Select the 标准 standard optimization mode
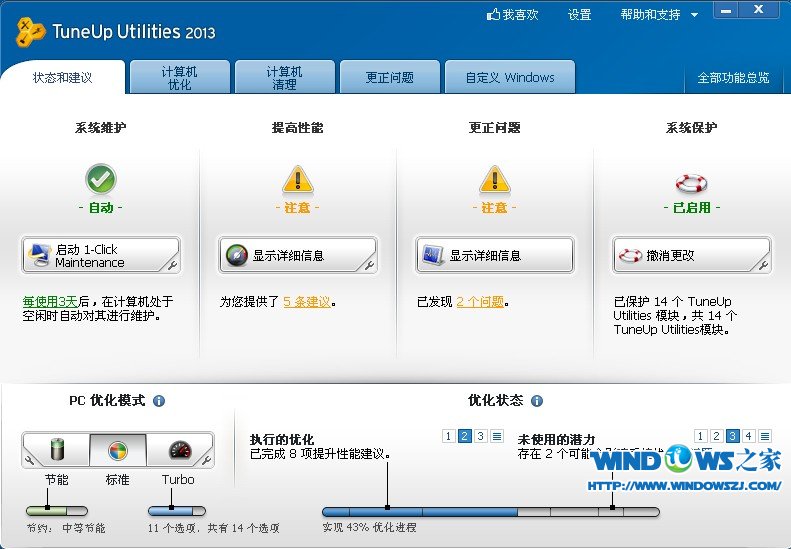The height and width of the screenshot is (549, 791). 118,450
